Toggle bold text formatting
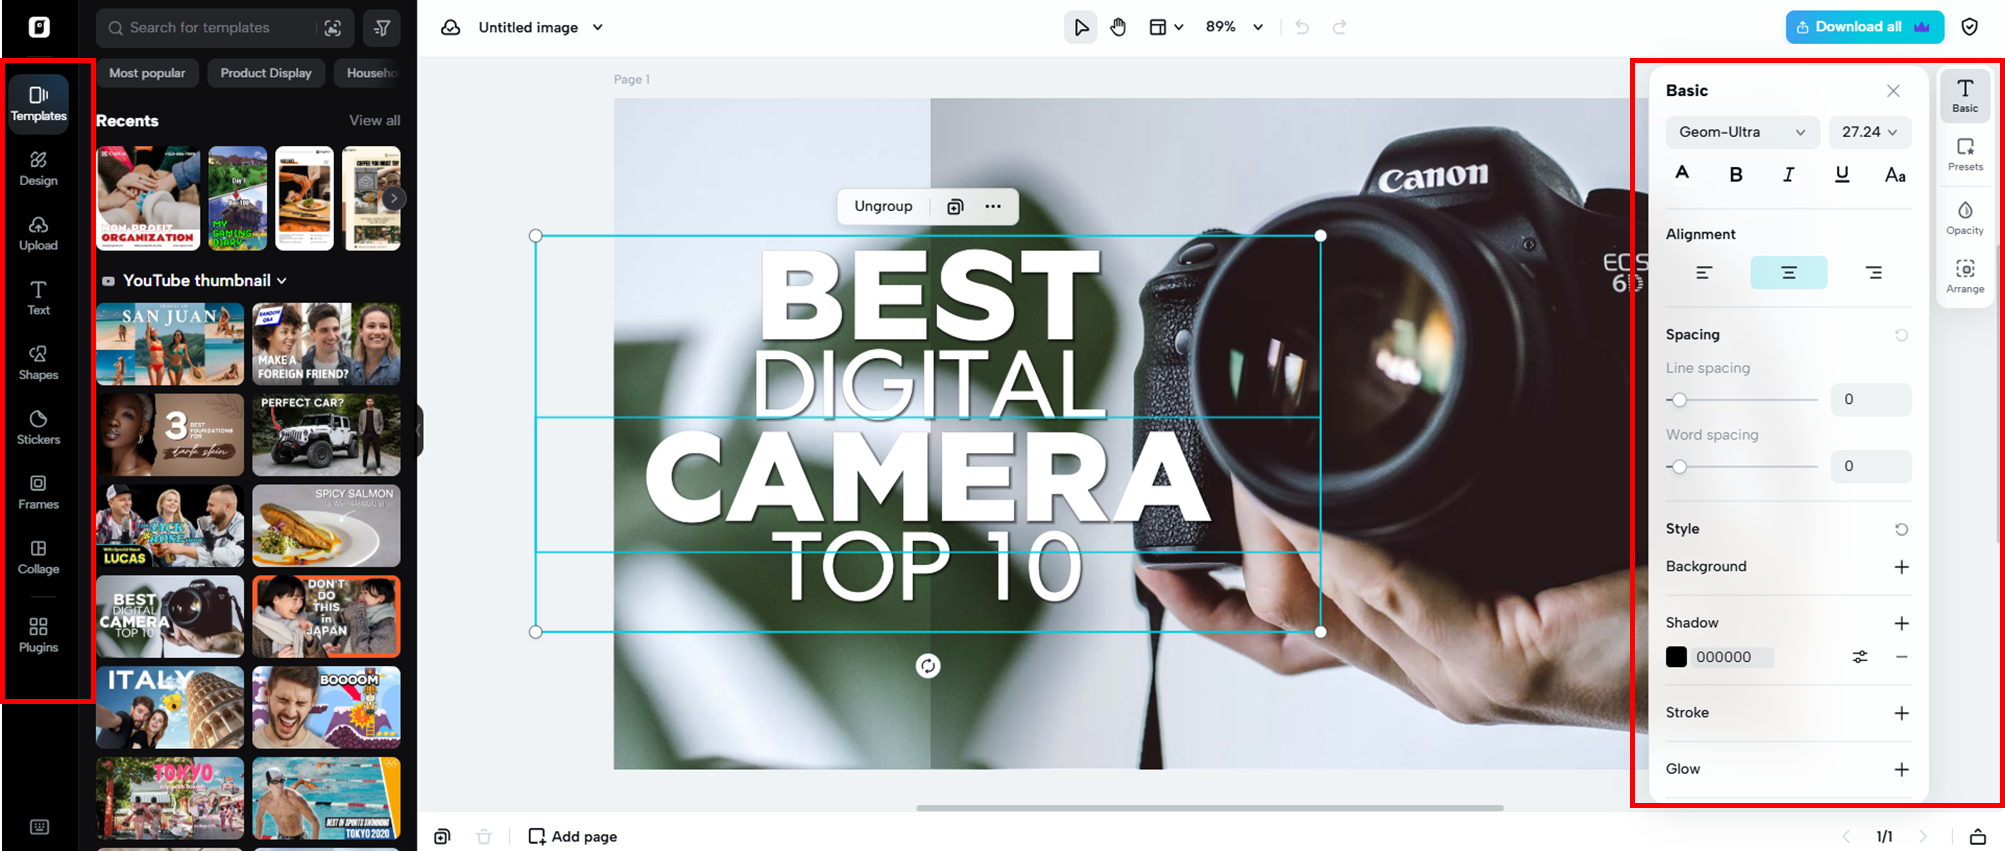This screenshot has height=851, width=2005. coord(1735,175)
